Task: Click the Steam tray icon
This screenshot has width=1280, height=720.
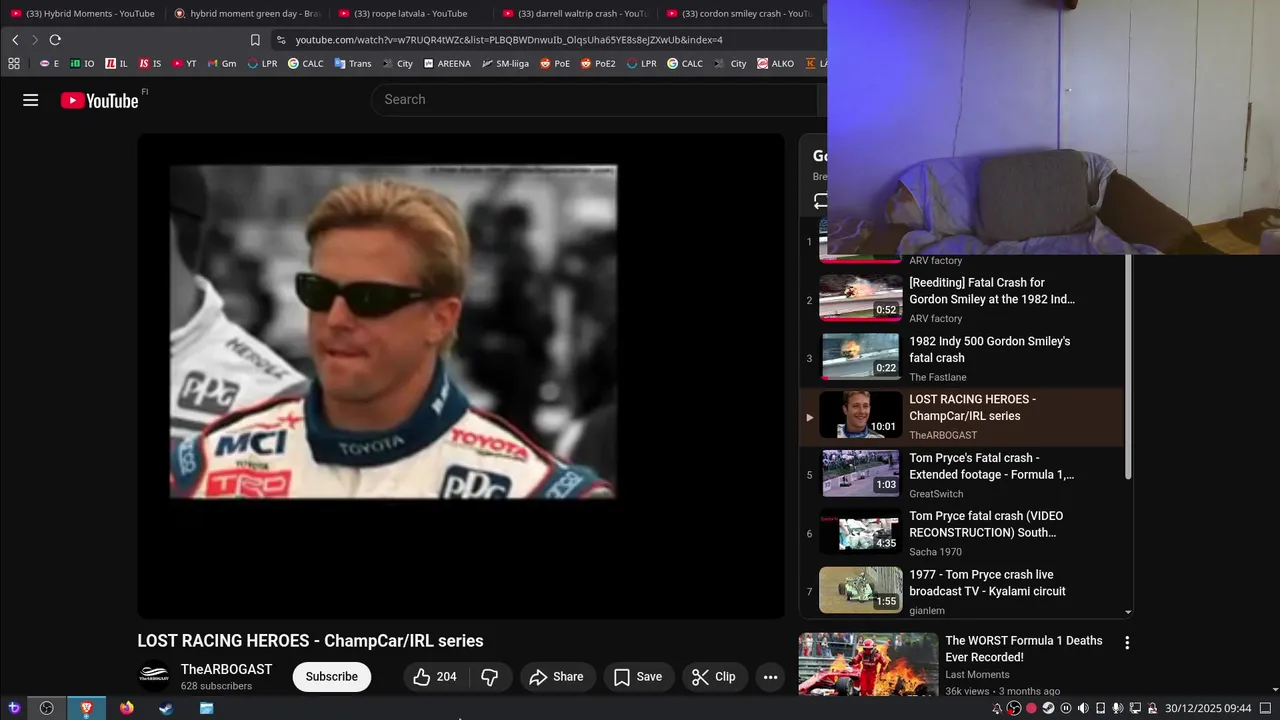Action: point(1048,708)
